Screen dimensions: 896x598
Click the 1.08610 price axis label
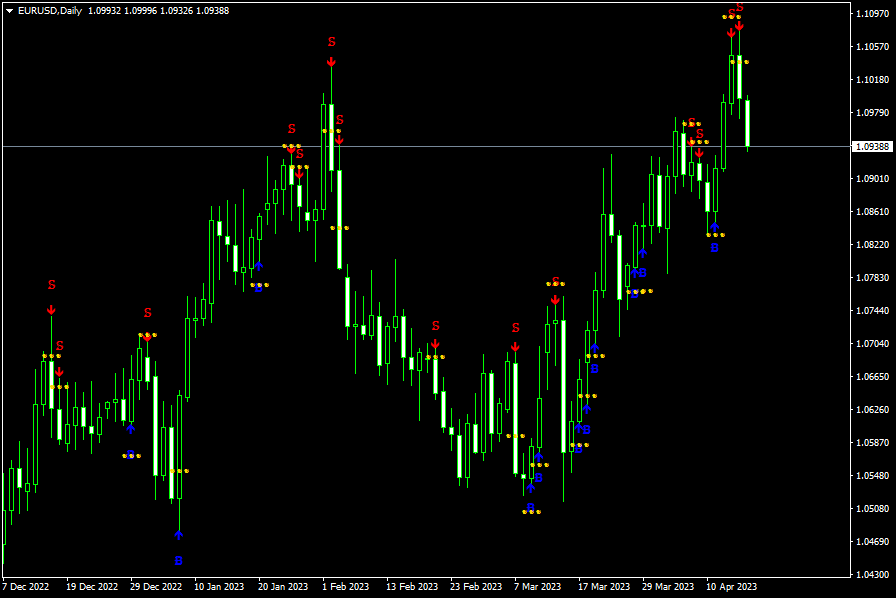873,212
